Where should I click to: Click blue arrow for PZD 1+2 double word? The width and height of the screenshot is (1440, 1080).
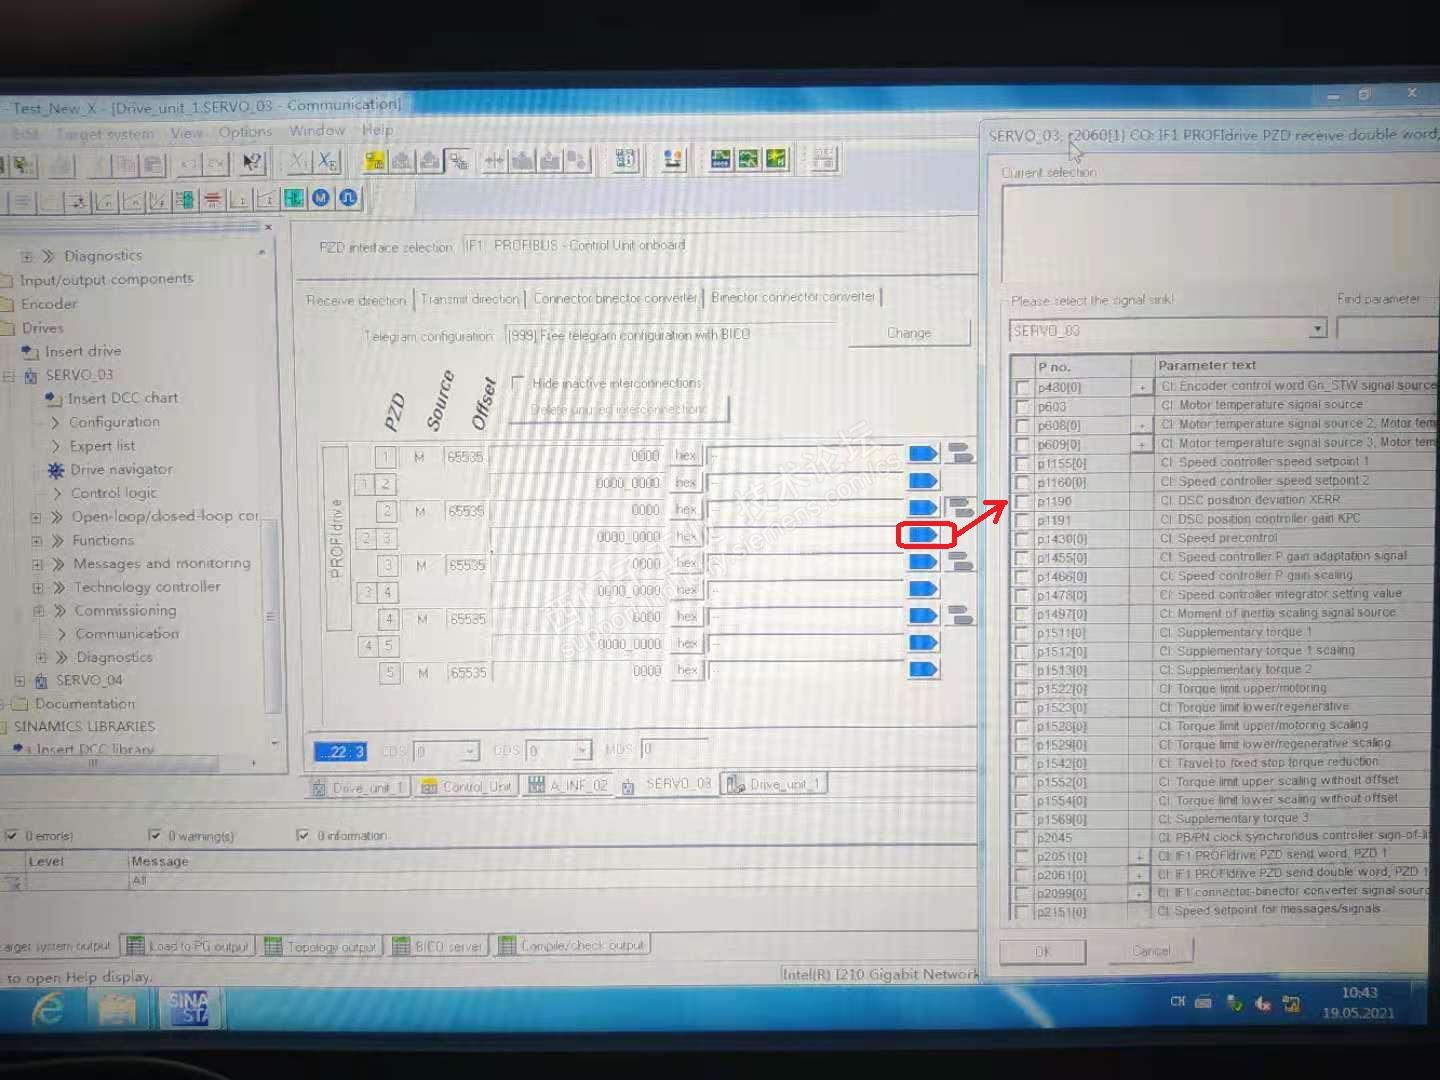tap(923, 481)
